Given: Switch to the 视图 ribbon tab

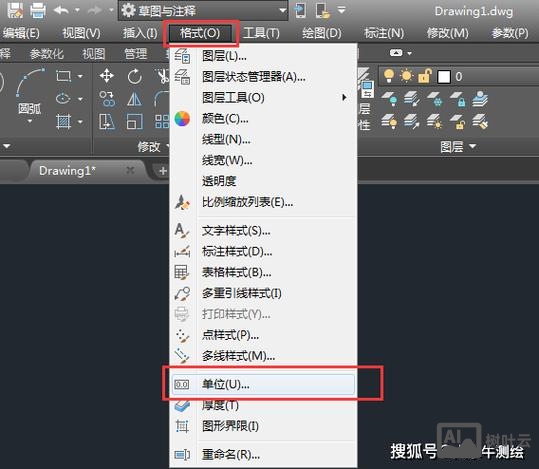Looking at the screenshot, I should coord(94,54).
